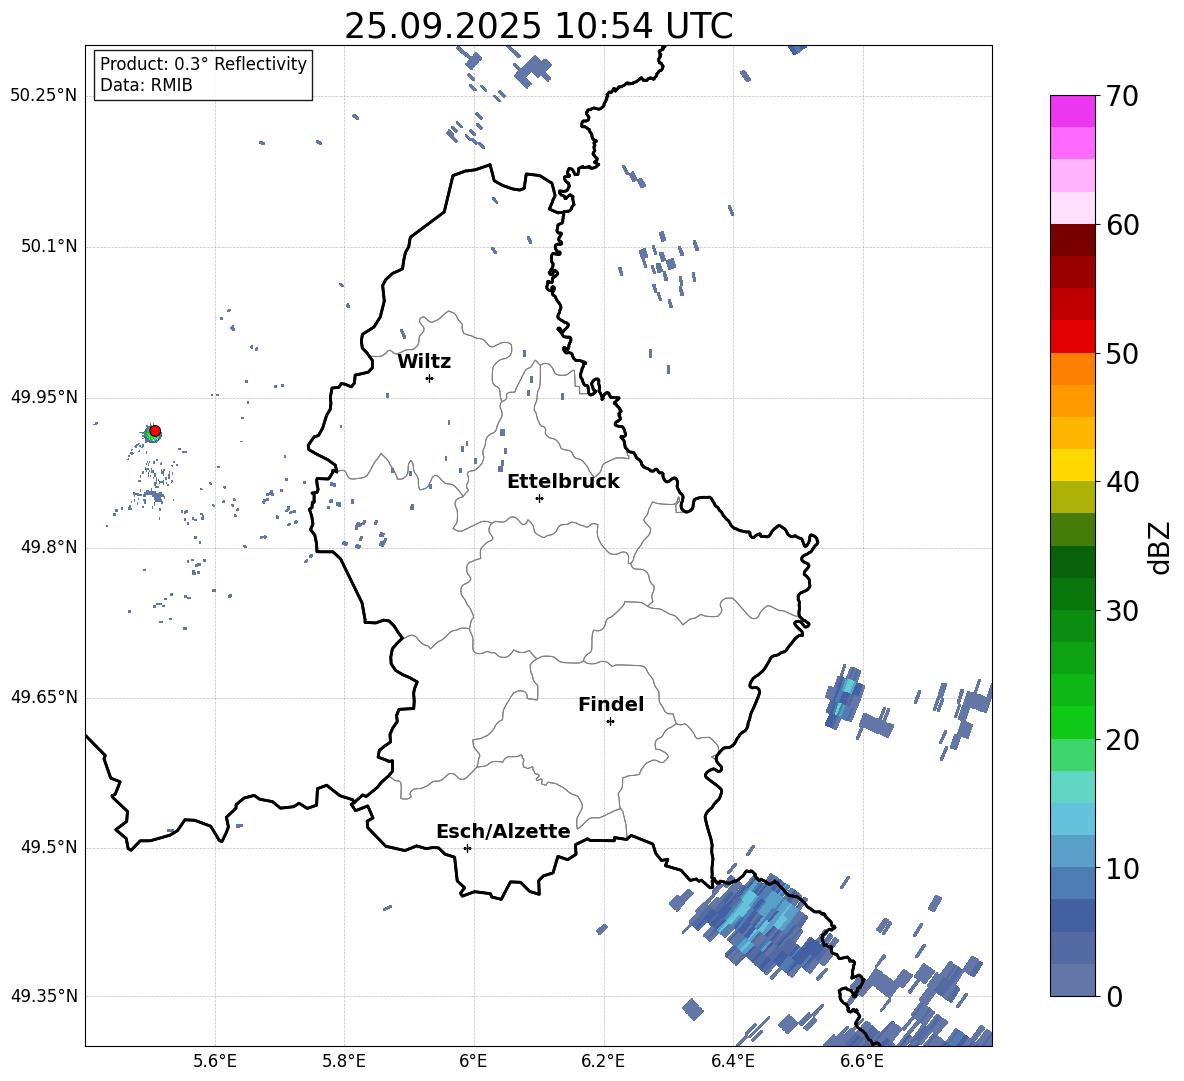Click the colorbar tick label 70
Image resolution: width=1184 pixels, height=1081 pixels.
(1122, 96)
